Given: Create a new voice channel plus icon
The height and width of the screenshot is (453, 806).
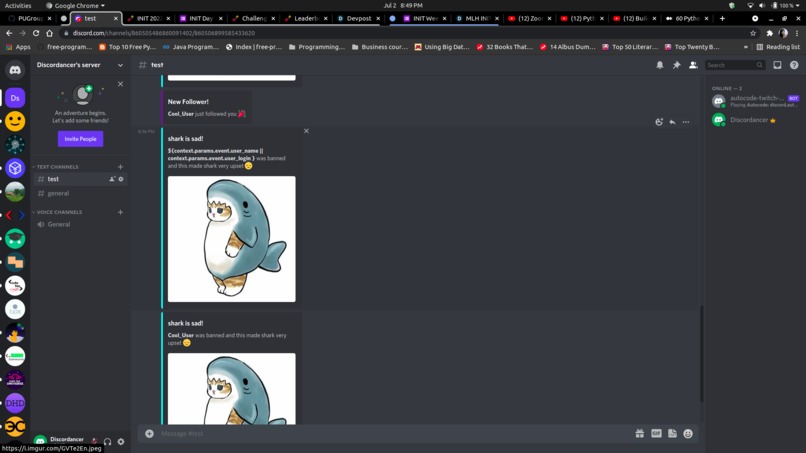Looking at the screenshot, I should (120, 212).
